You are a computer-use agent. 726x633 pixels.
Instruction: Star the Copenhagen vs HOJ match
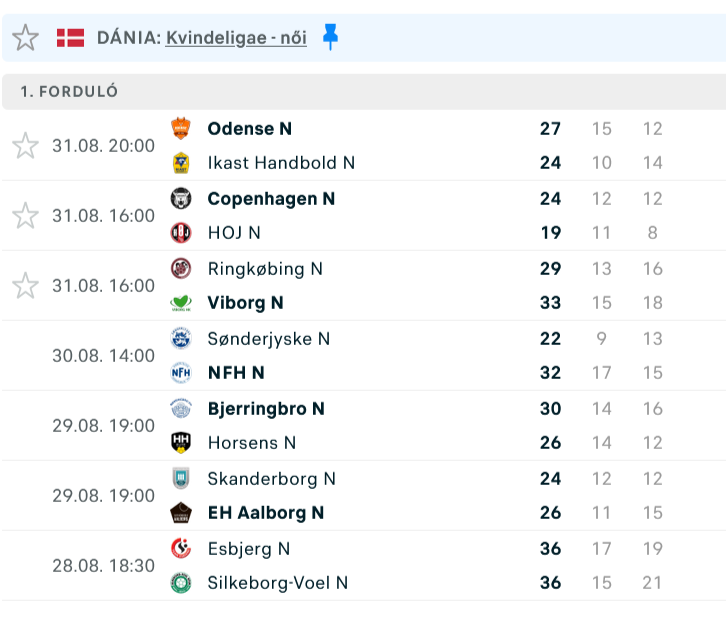(x=25, y=216)
